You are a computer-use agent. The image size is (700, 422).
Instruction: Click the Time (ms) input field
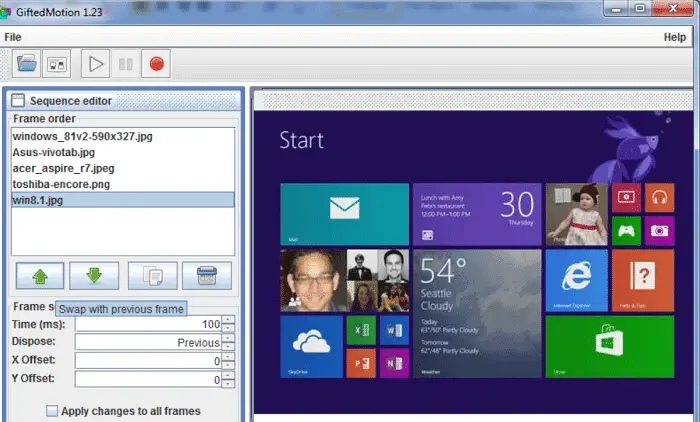point(148,324)
